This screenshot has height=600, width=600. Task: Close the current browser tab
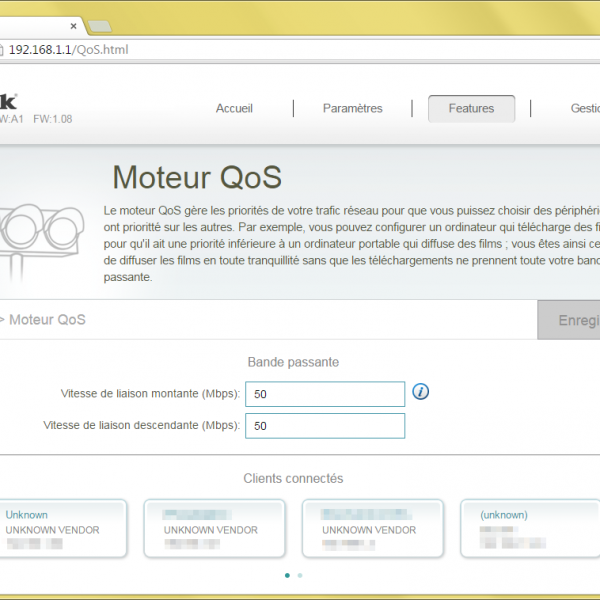74,26
